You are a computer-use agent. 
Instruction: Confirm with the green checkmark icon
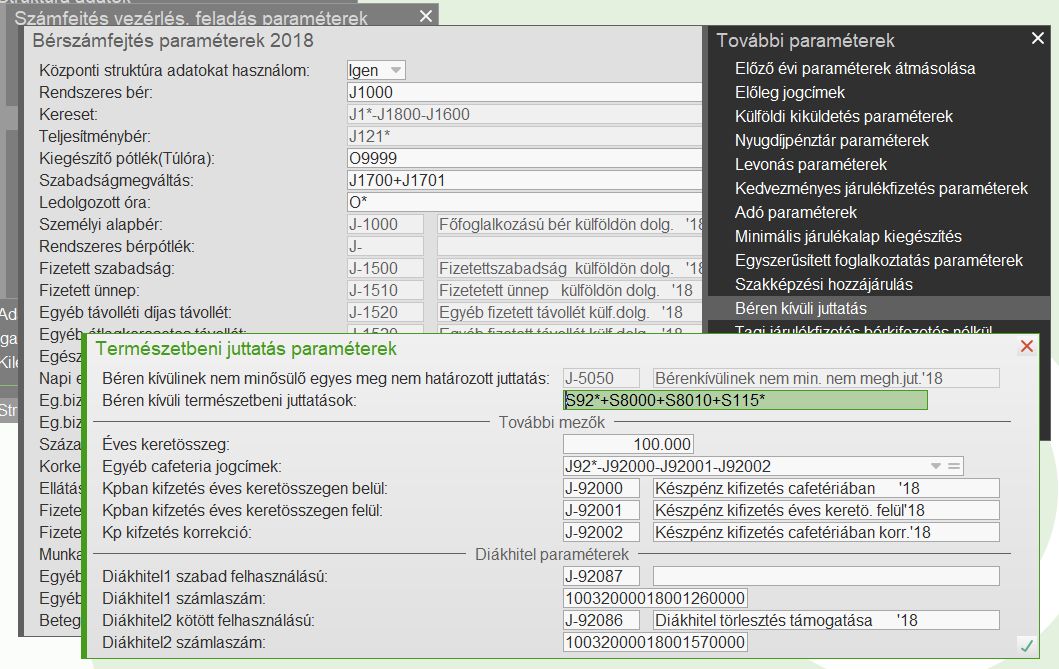tap(1027, 646)
